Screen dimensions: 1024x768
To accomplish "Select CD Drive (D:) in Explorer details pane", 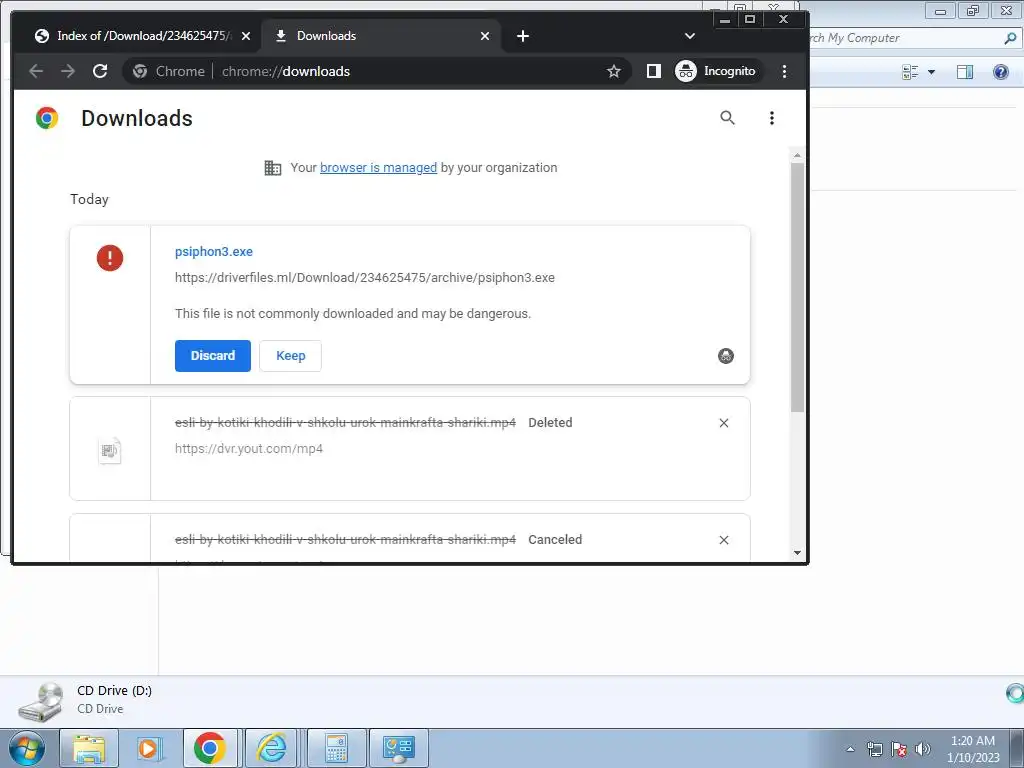I will (x=85, y=699).
